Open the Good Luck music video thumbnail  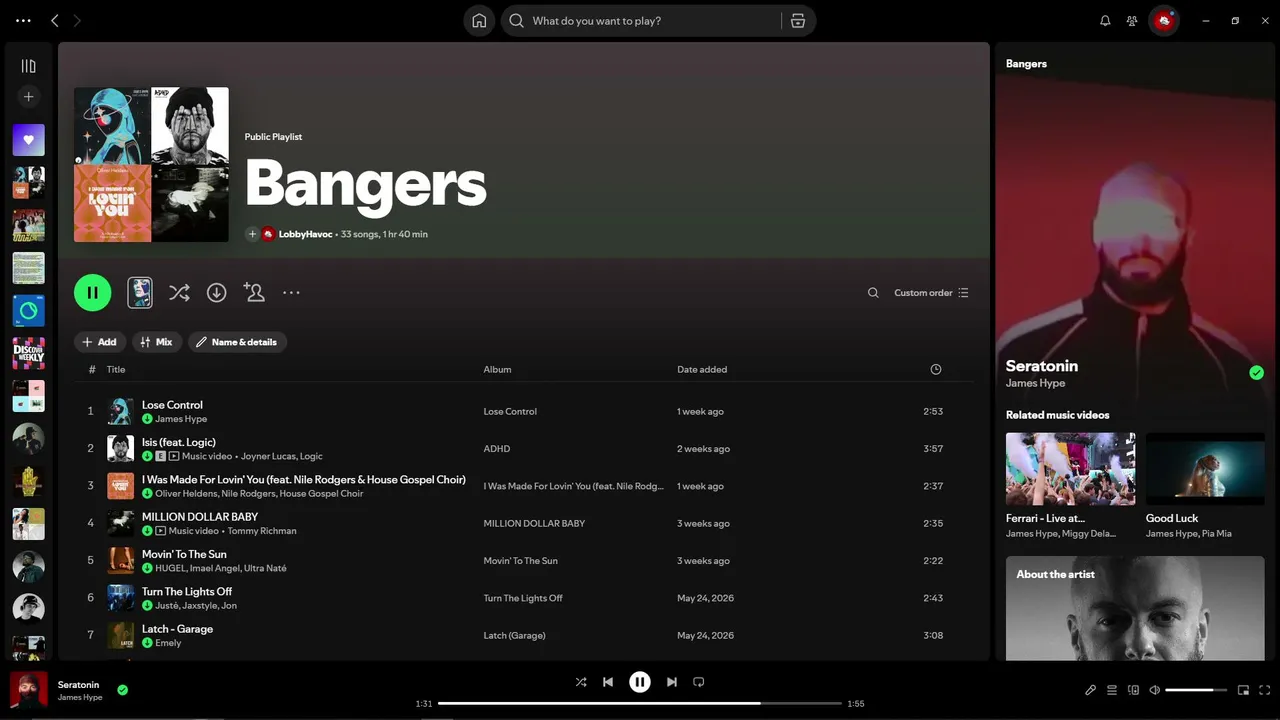1205,468
